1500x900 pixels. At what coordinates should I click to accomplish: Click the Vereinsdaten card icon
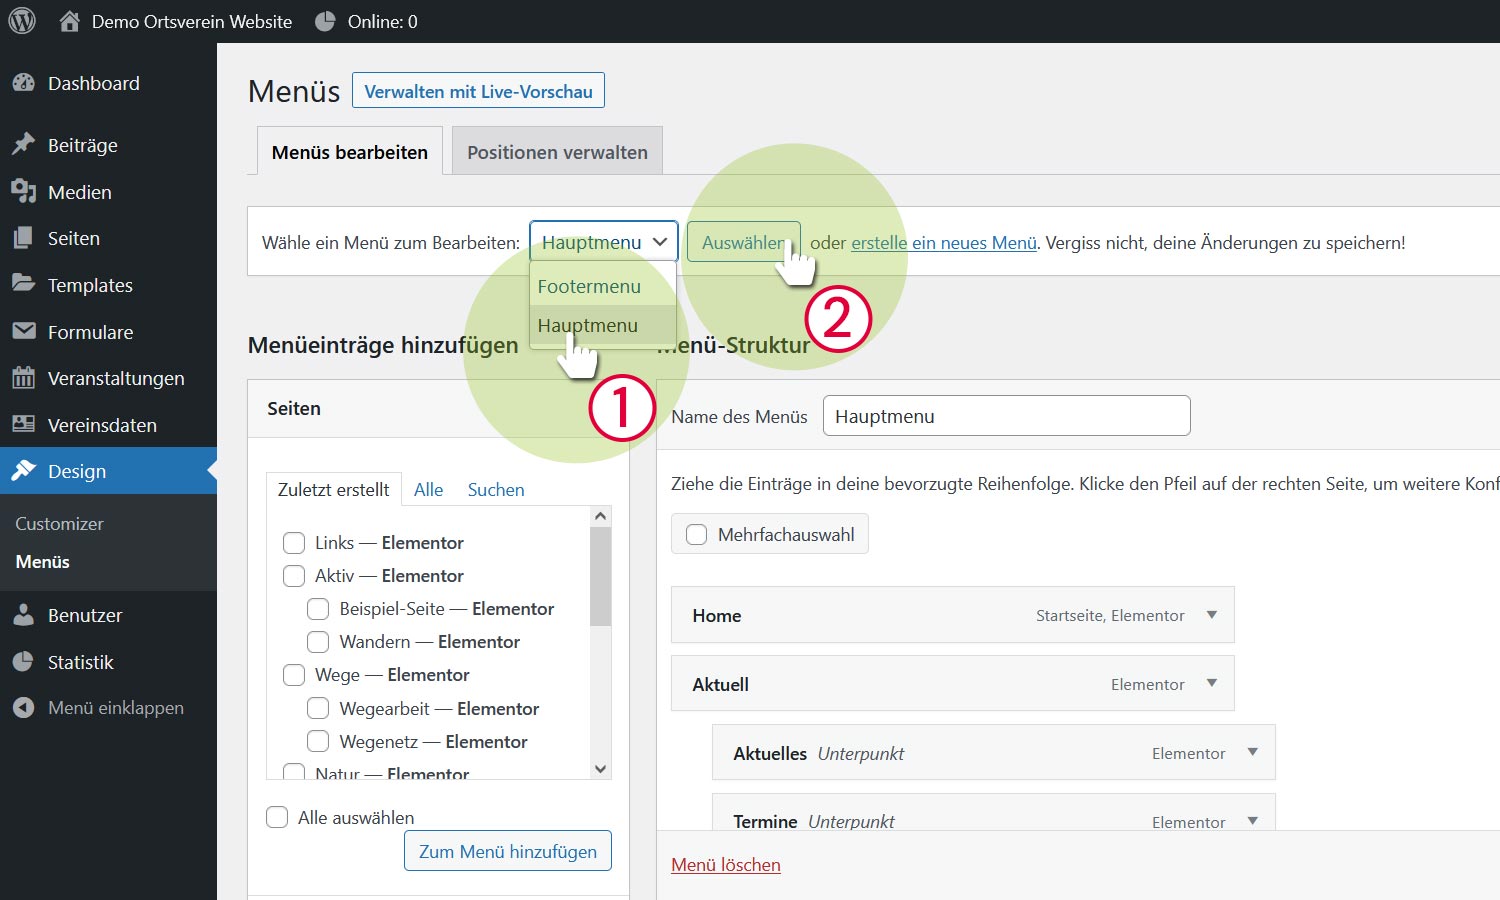pyautogui.click(x=24, y=424)
